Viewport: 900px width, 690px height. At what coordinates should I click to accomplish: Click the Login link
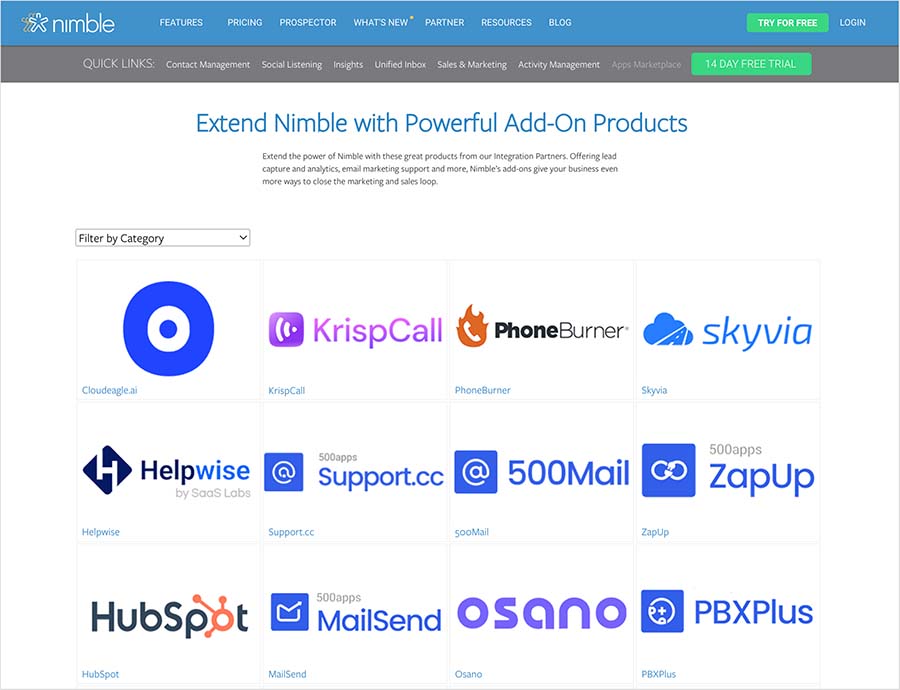pyautogui.click(x=852, y=22)
